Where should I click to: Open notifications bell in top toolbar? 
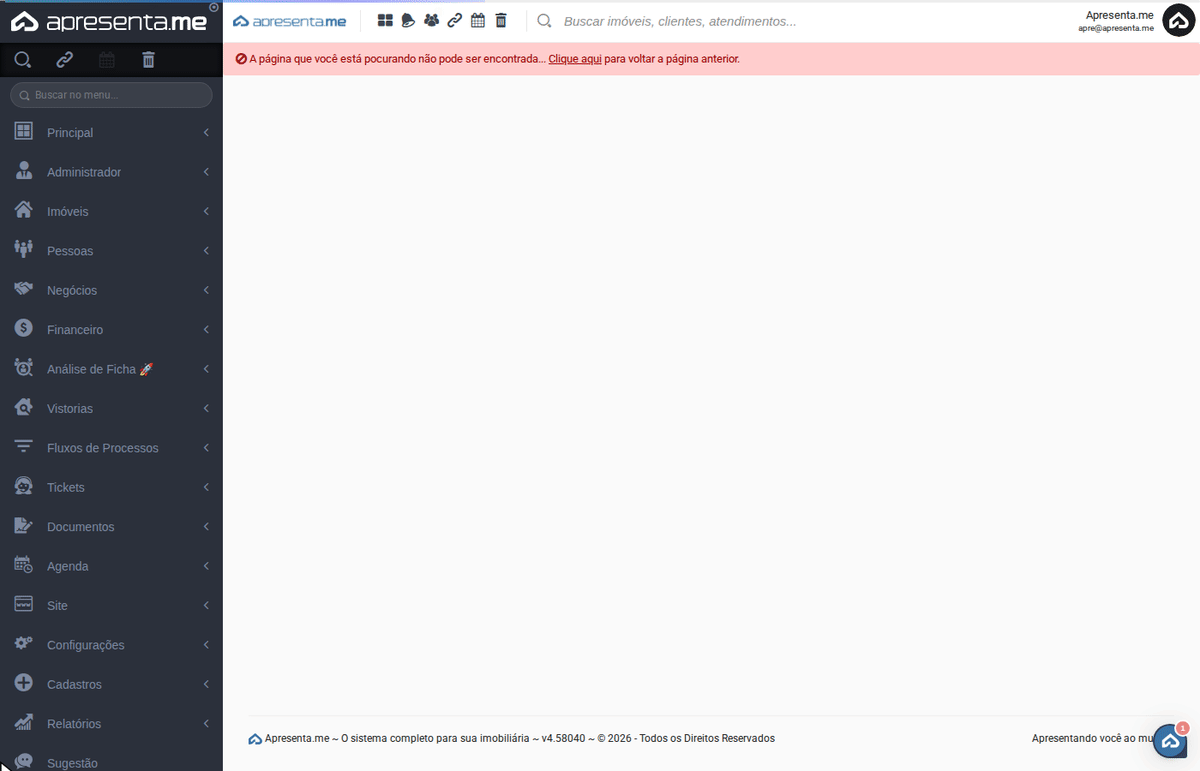pos(408,21)
